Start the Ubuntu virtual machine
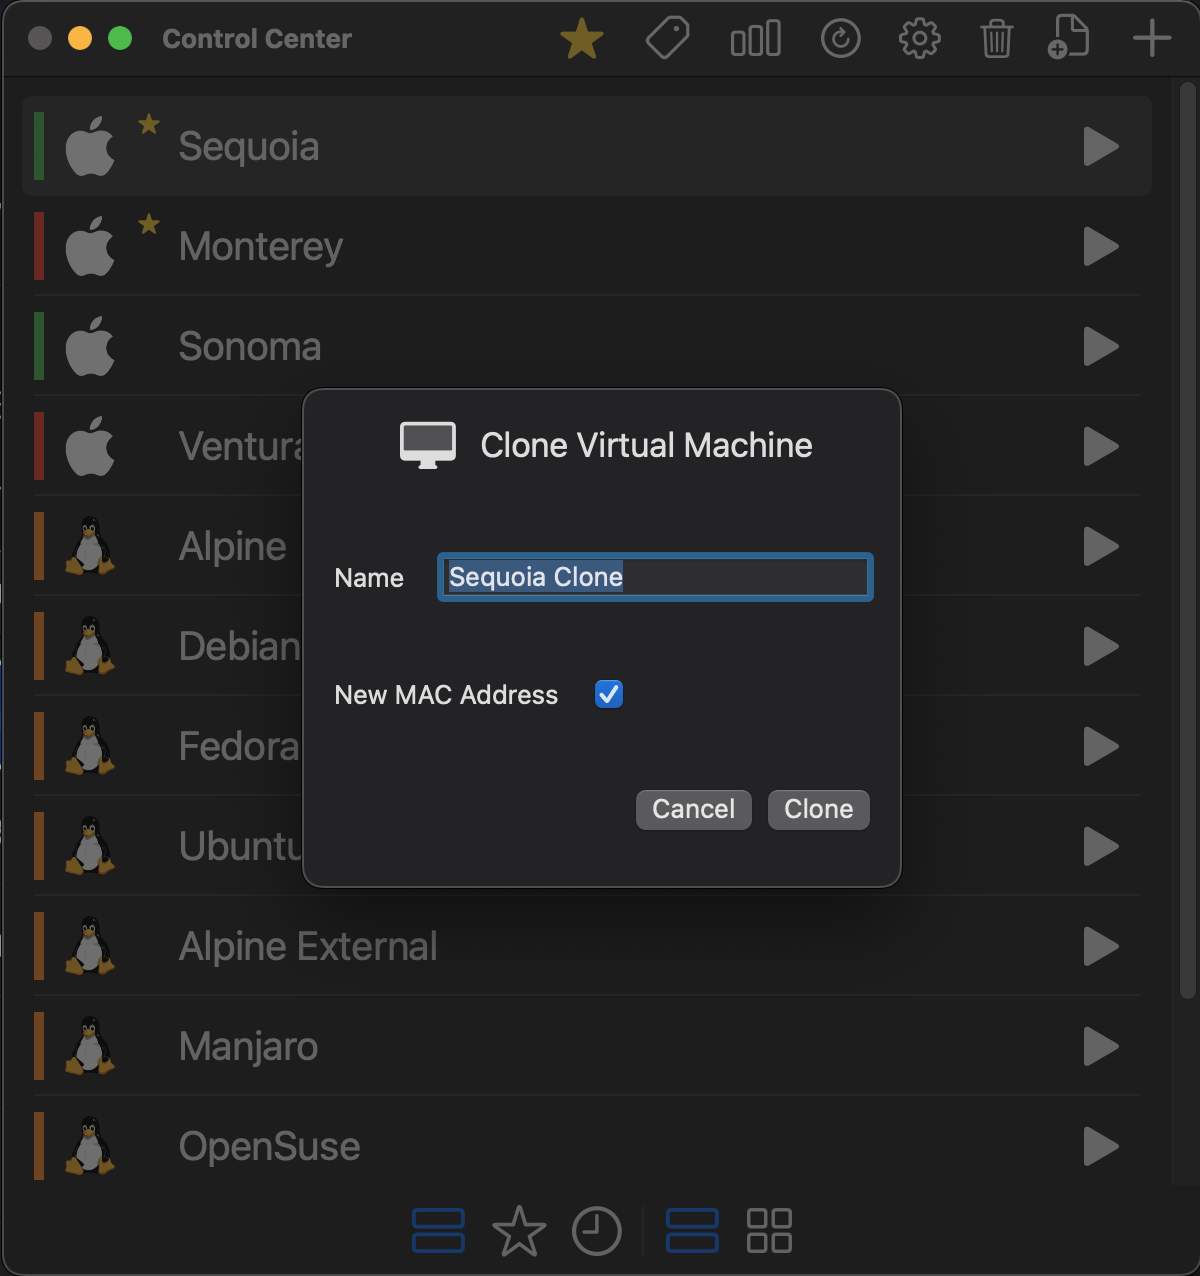Image resolution: width=1200 pixels, height=1276 pixels. pos(1101,847)
